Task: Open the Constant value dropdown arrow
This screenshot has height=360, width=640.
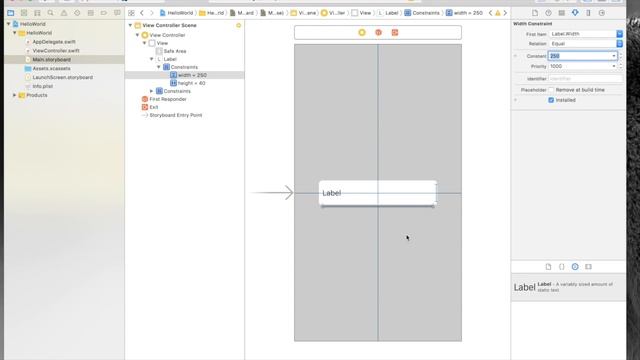Action: click(614, 56)
